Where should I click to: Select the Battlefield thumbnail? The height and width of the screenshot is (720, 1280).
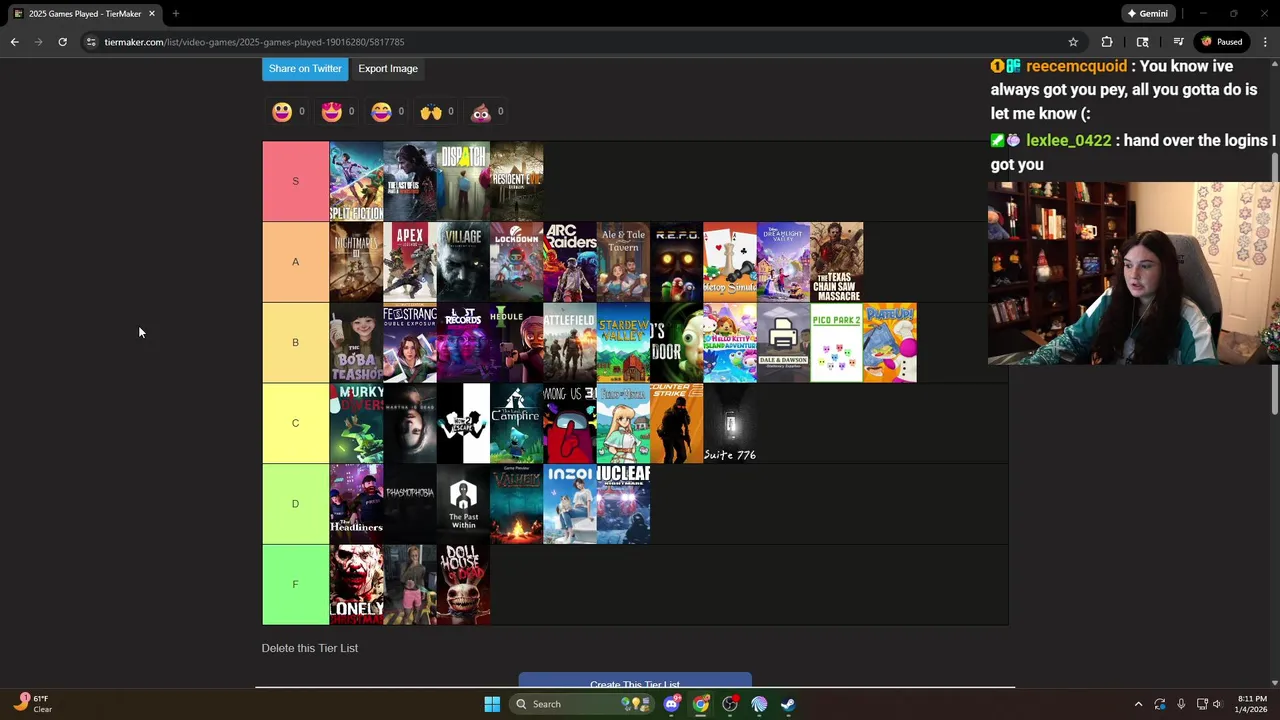coord(570,342)
